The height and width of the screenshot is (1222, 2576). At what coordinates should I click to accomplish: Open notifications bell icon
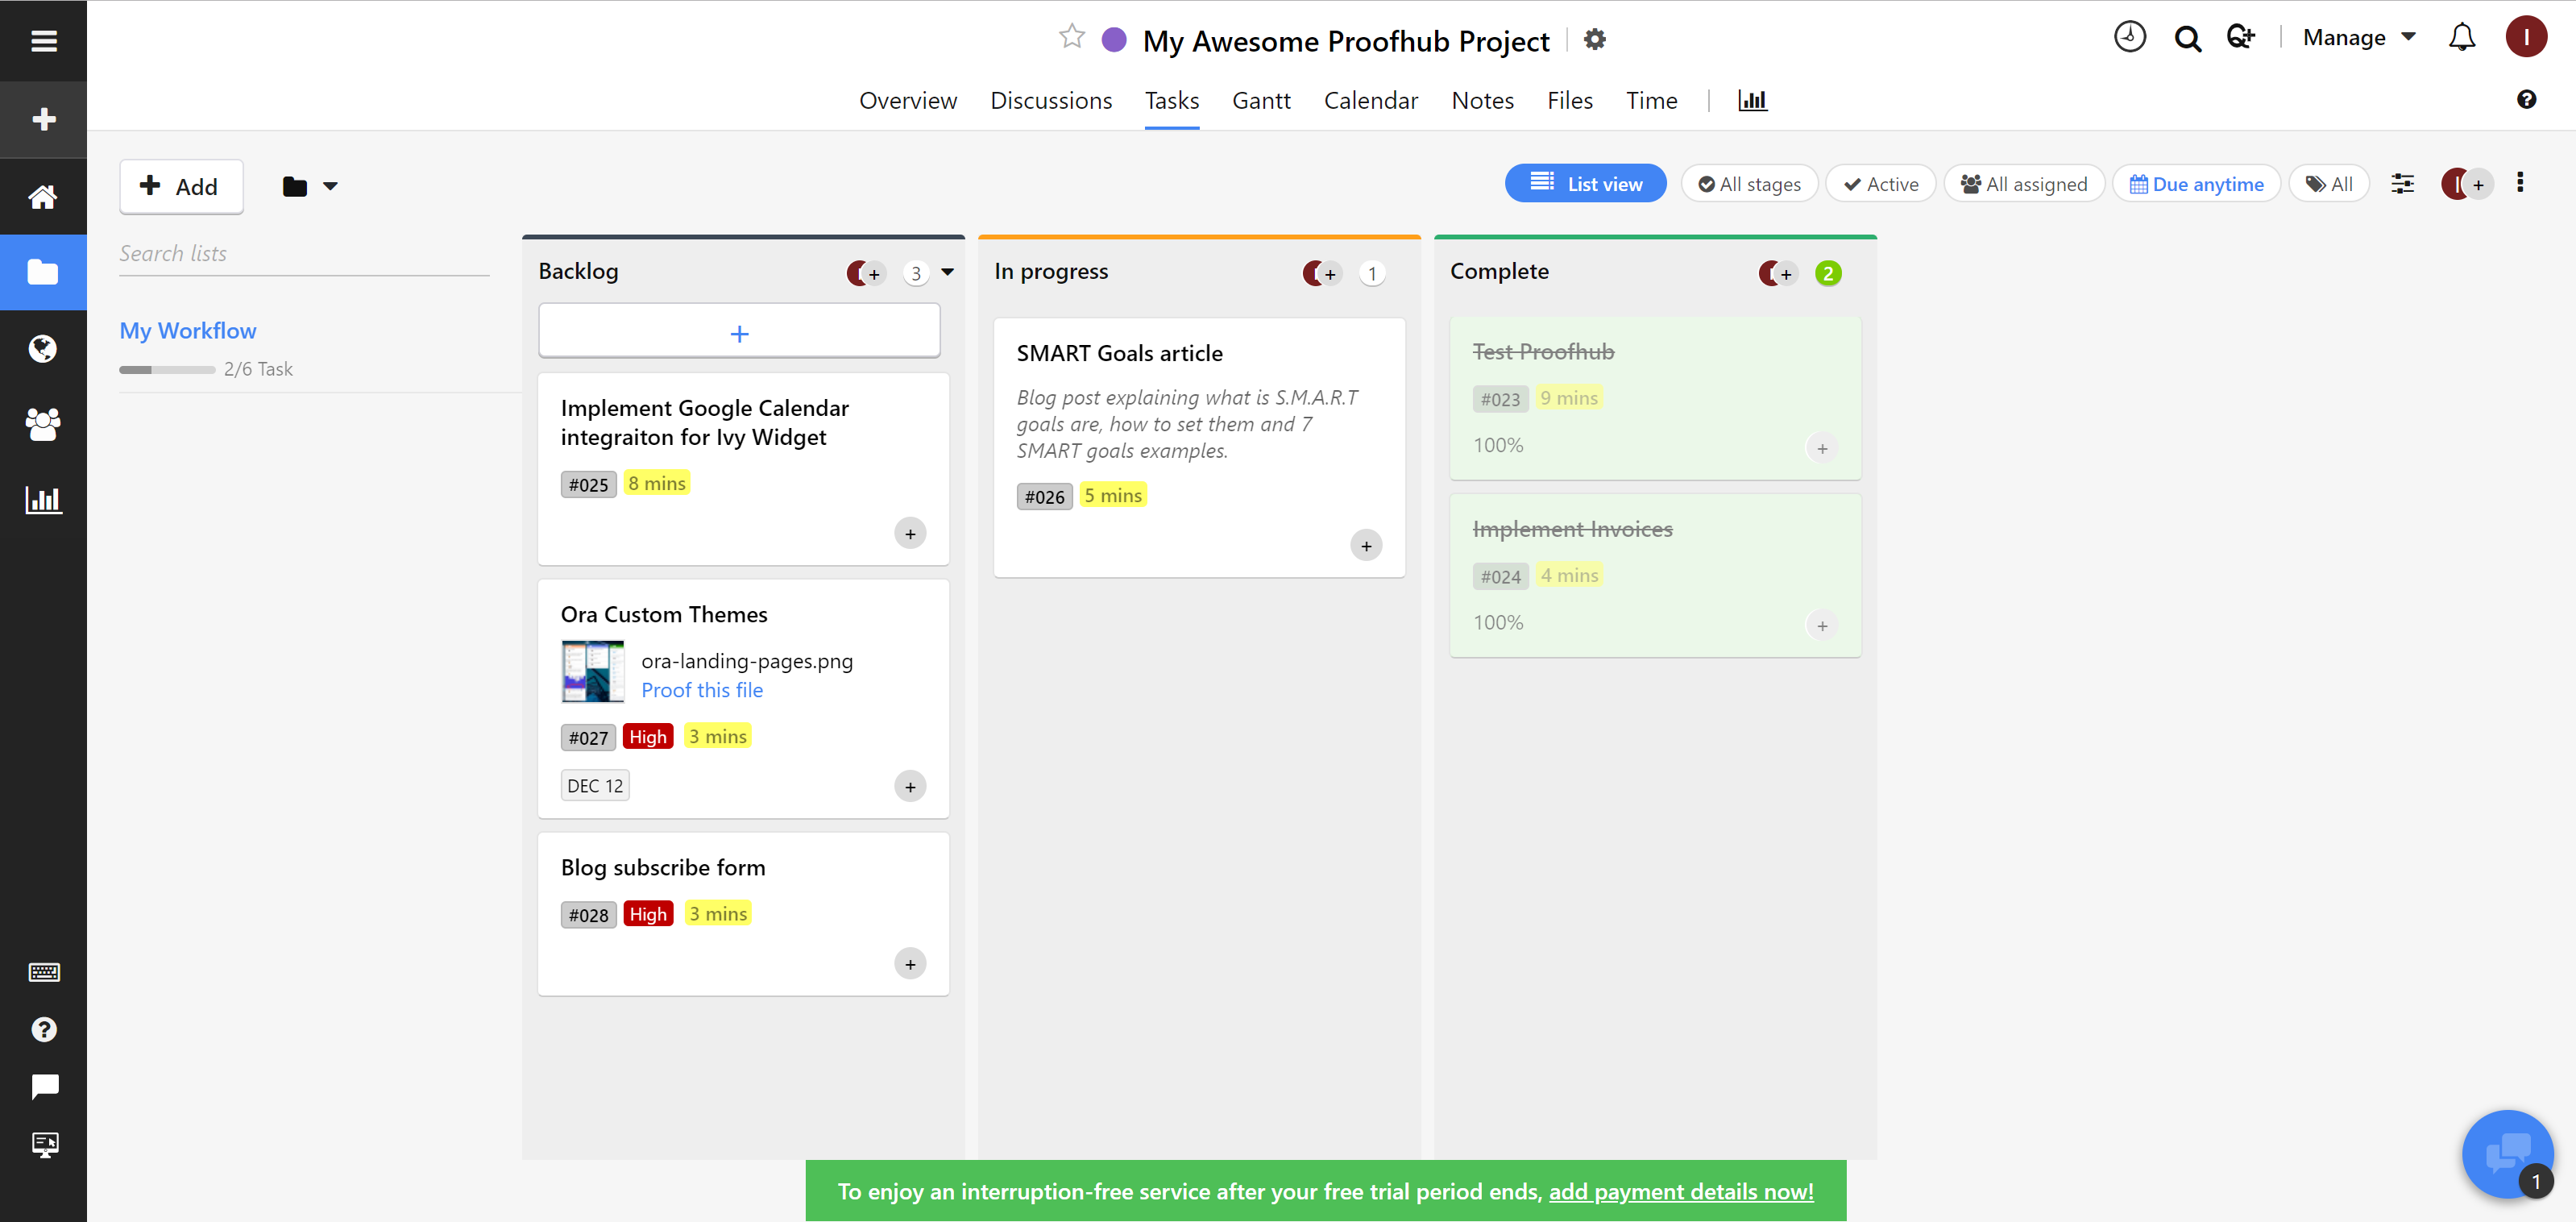[x=2463, y=37]
